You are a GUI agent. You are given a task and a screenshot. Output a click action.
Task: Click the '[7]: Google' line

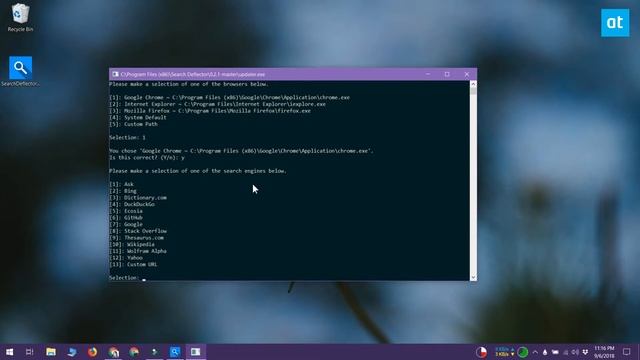pos(126,224)
